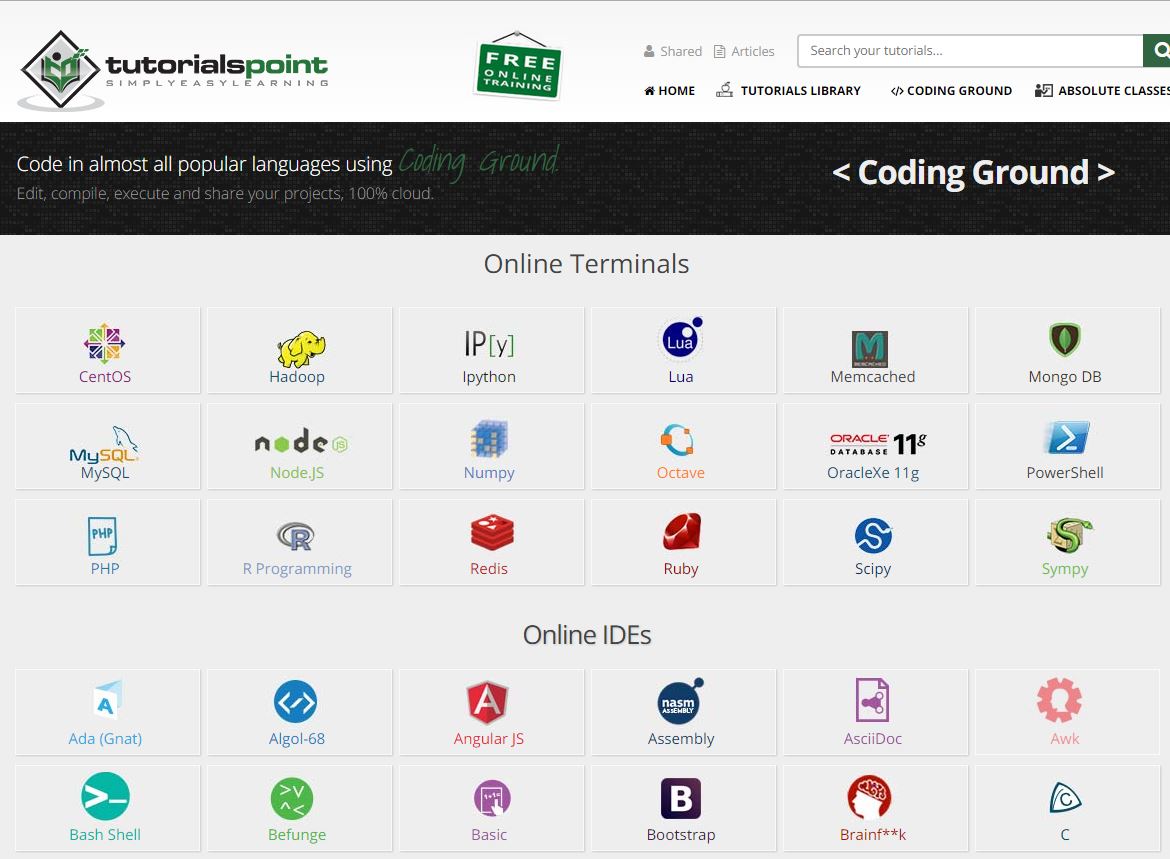This screenshot has width=1170, height=859.
Task: Open the Articles link
Action: pos(744,51)
